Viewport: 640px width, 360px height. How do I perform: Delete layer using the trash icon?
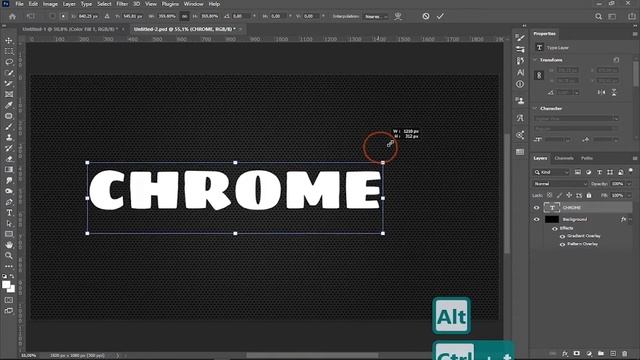point(624,353)
